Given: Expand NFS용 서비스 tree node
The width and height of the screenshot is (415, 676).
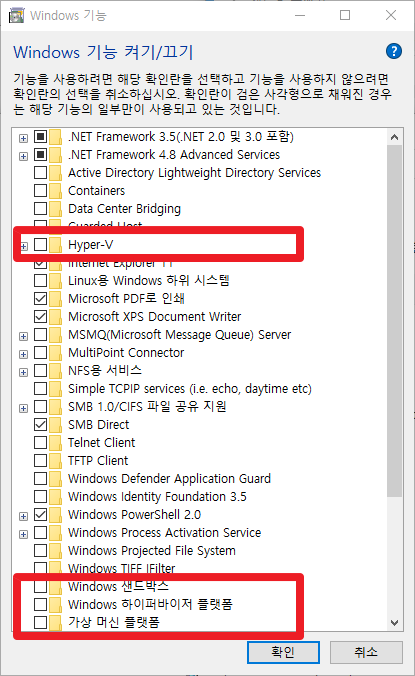Looking at the screenshot, I should pyautogui.click(x=24, y=372).
